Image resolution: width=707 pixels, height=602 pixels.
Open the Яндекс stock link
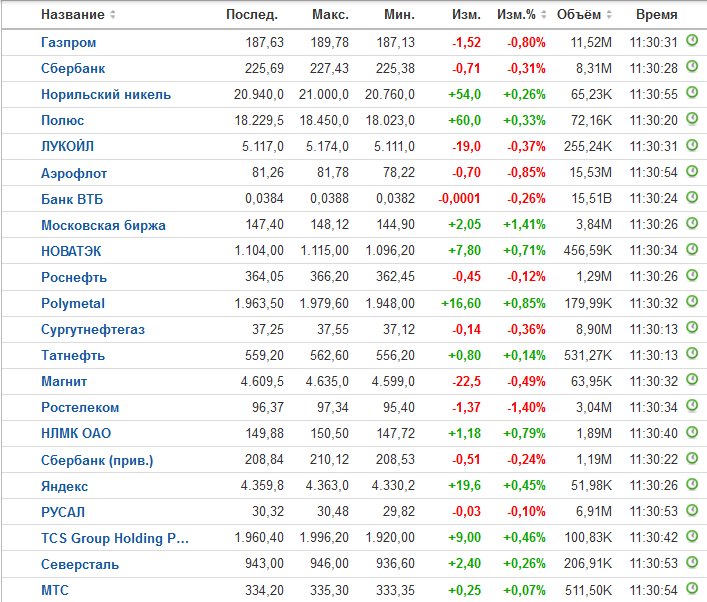pyautogui.click(x=64, y=487)
